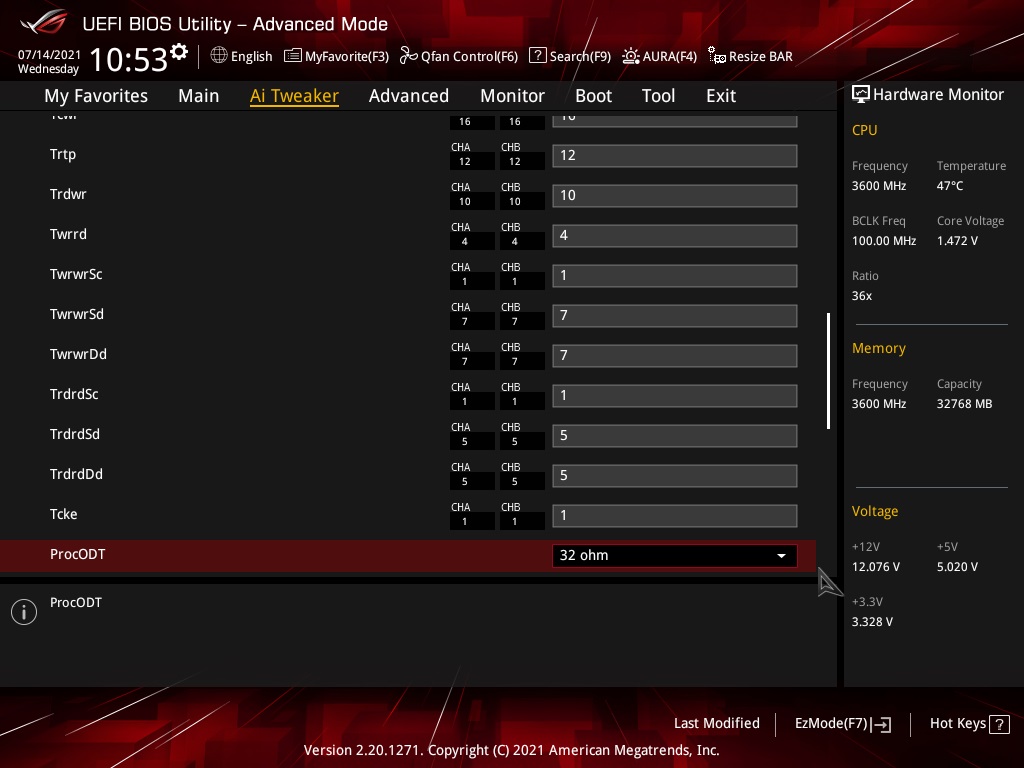
Task: Edit the Trdwr value field
Action: (x=675, y=195)
